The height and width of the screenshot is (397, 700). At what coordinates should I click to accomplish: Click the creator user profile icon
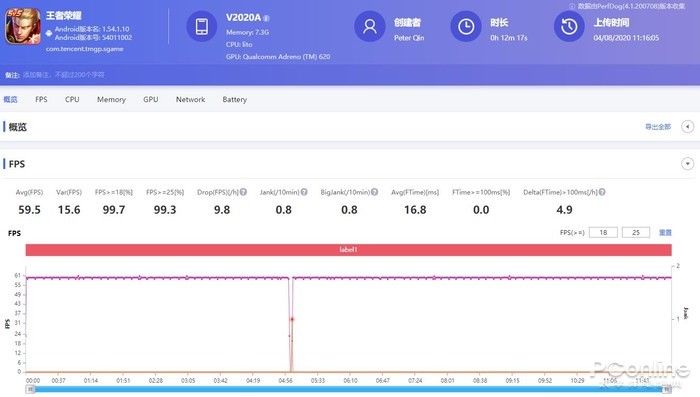pos(370,26)
